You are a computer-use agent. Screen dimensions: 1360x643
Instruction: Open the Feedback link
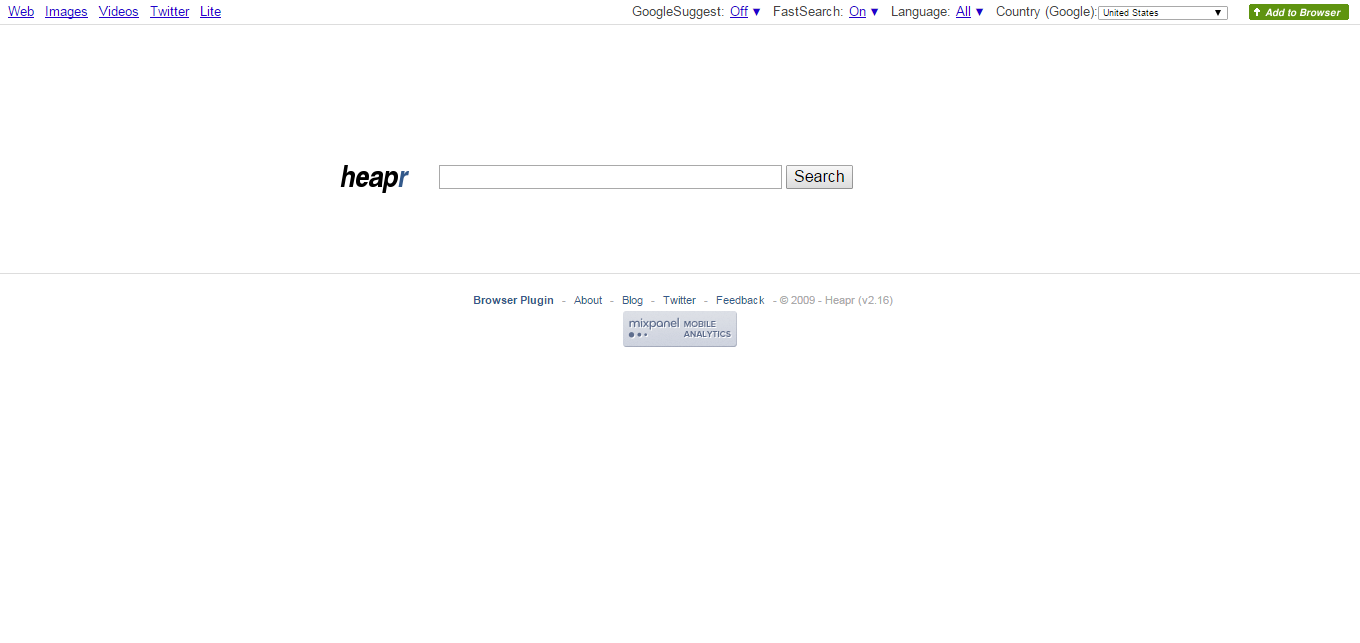(x=740, y=300)
